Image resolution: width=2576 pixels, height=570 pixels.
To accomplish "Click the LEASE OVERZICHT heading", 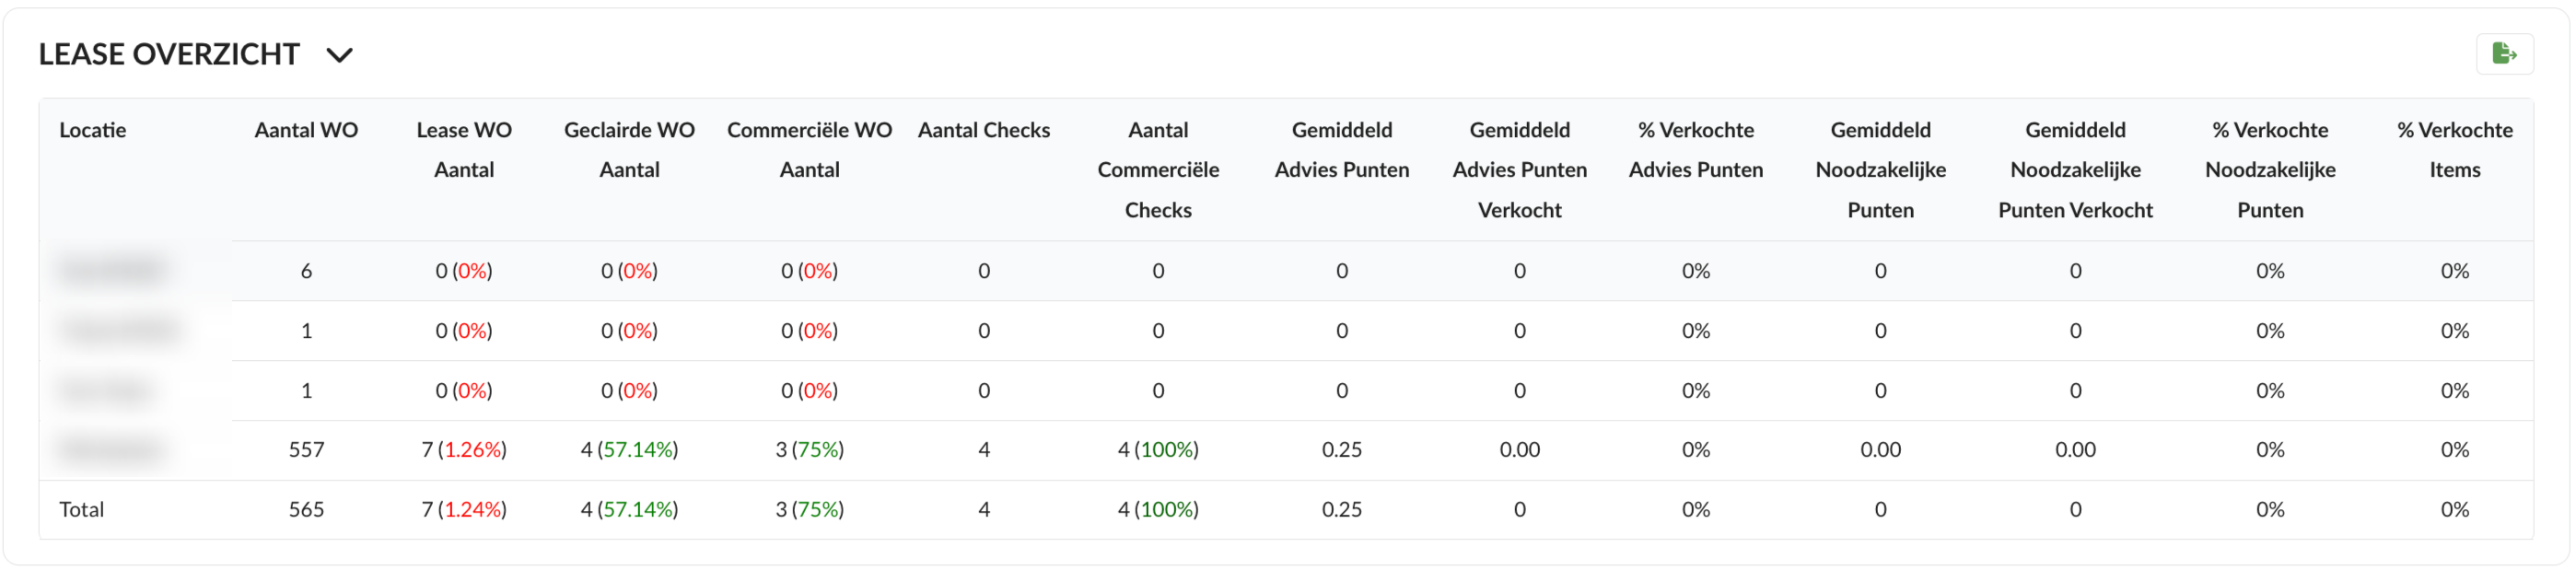I will (169, 54).
